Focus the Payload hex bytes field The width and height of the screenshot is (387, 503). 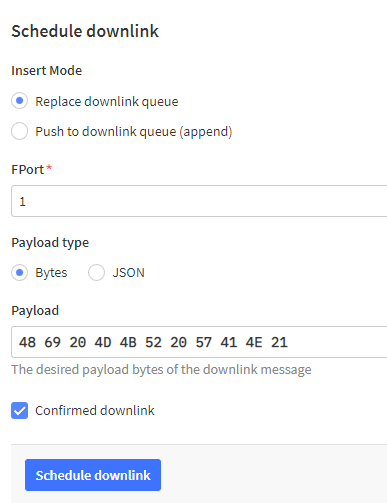click(199, 342)
